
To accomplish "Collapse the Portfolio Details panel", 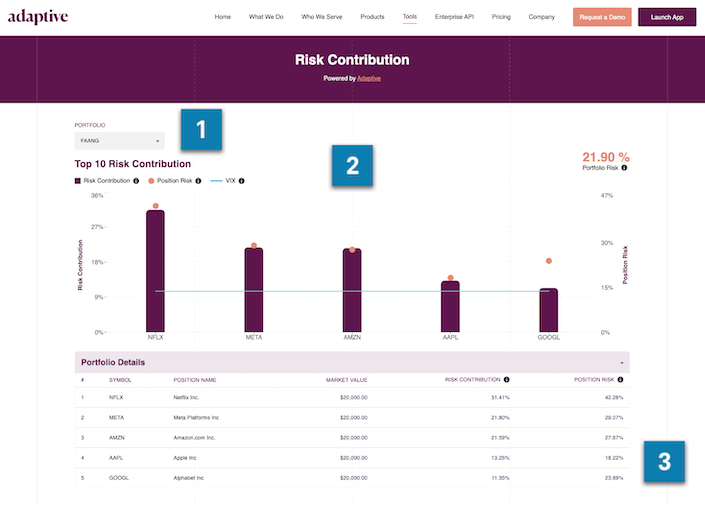I will pos(622,363).
